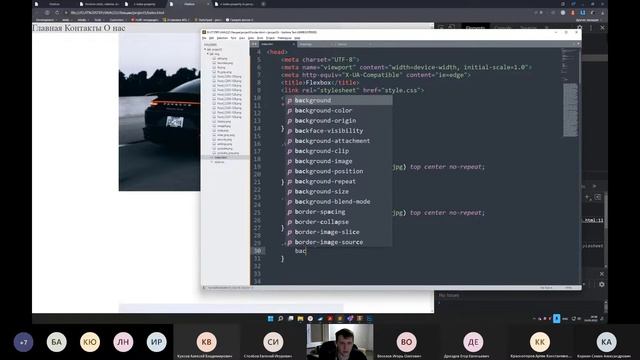The height and width of the screenshot is (360, 640).
Task: Pick 'border-image-source' suggestion
Action: click(338, 242)
